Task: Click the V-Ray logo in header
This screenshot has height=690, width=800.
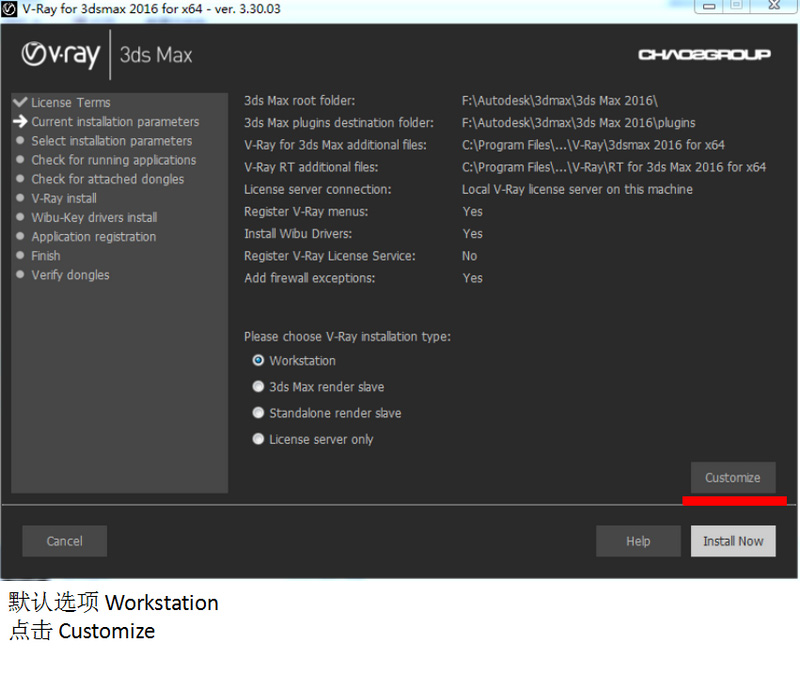Action: [x=61, y=55]
